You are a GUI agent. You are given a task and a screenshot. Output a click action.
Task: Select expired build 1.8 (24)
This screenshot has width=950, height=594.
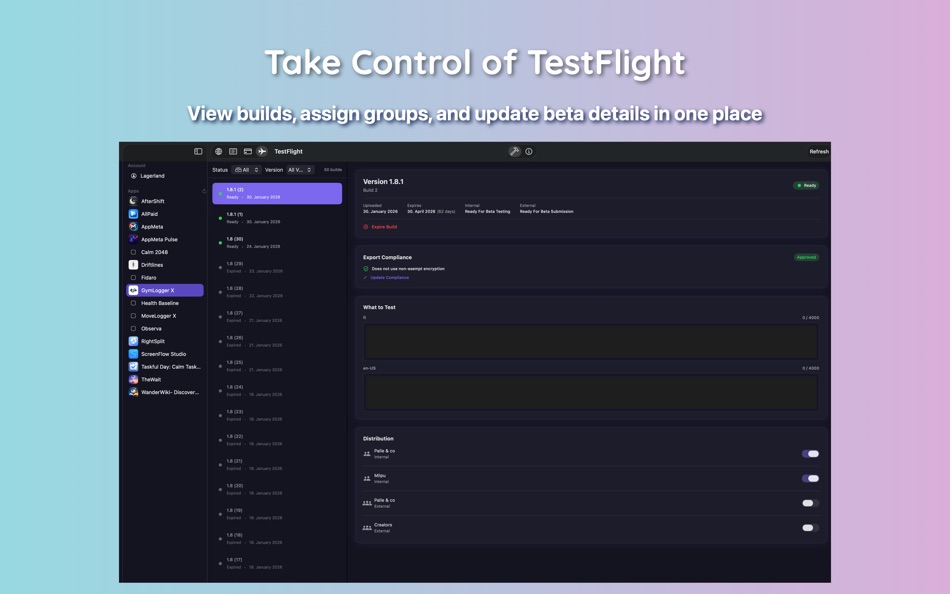277,391
